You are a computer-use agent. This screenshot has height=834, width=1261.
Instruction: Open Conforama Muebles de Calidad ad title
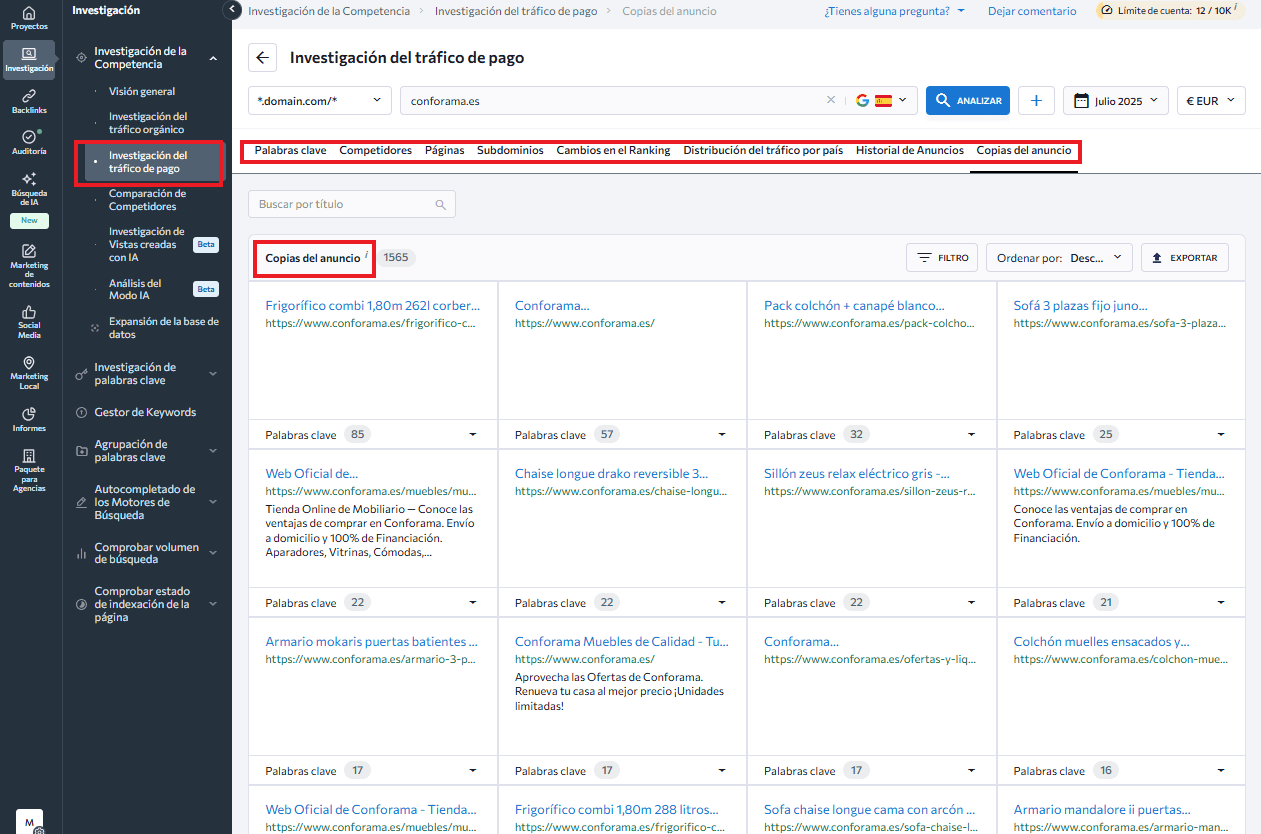click(621, 642)
